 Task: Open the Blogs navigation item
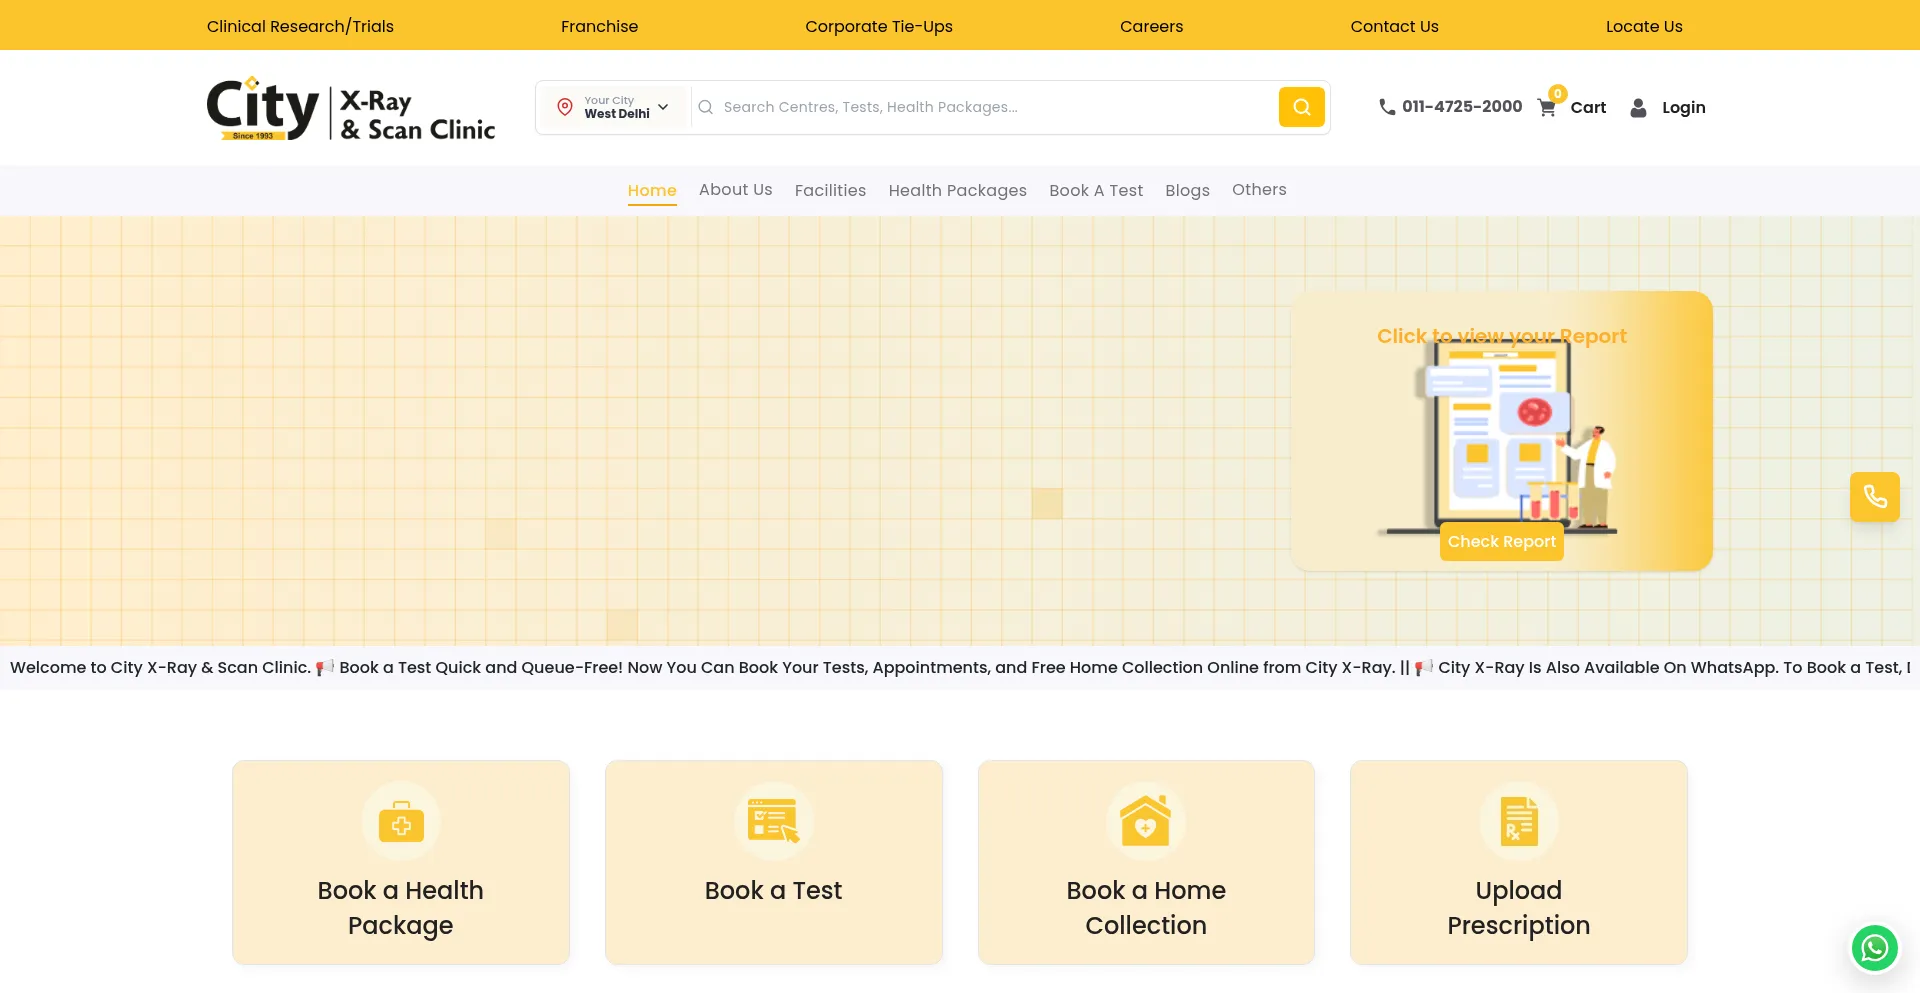pyautogui.click(x=1187, y=190)
